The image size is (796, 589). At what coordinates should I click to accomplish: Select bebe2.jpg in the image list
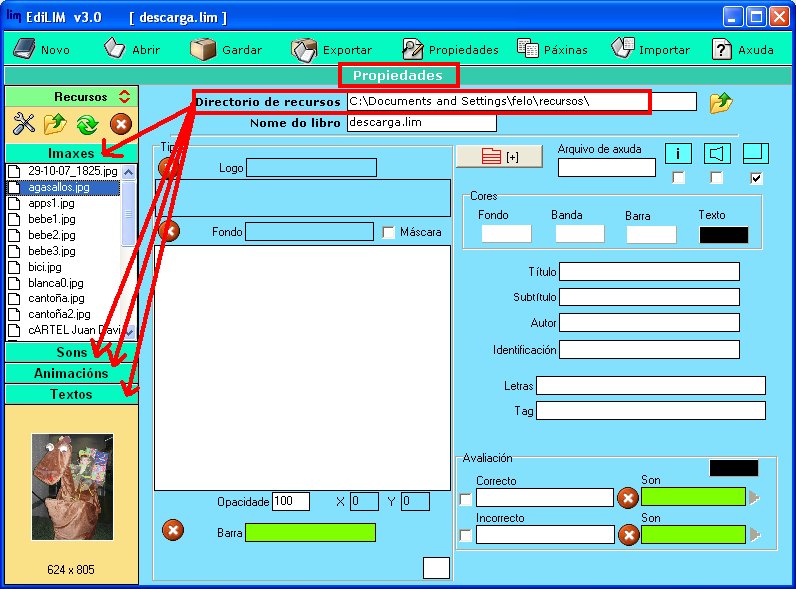point(51,235)
